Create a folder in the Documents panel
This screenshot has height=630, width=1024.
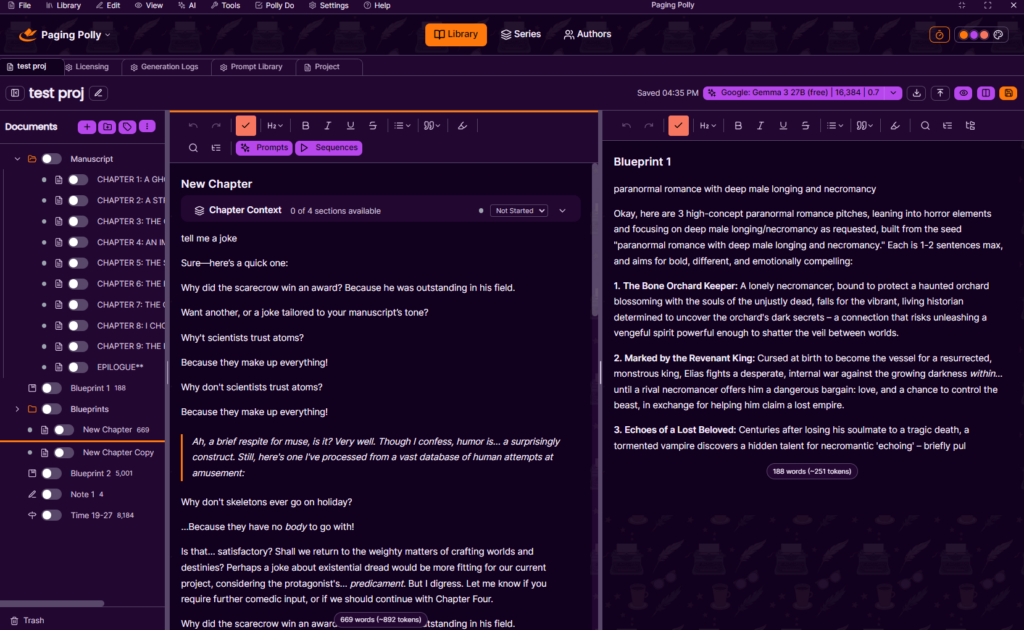pos(106,127)
